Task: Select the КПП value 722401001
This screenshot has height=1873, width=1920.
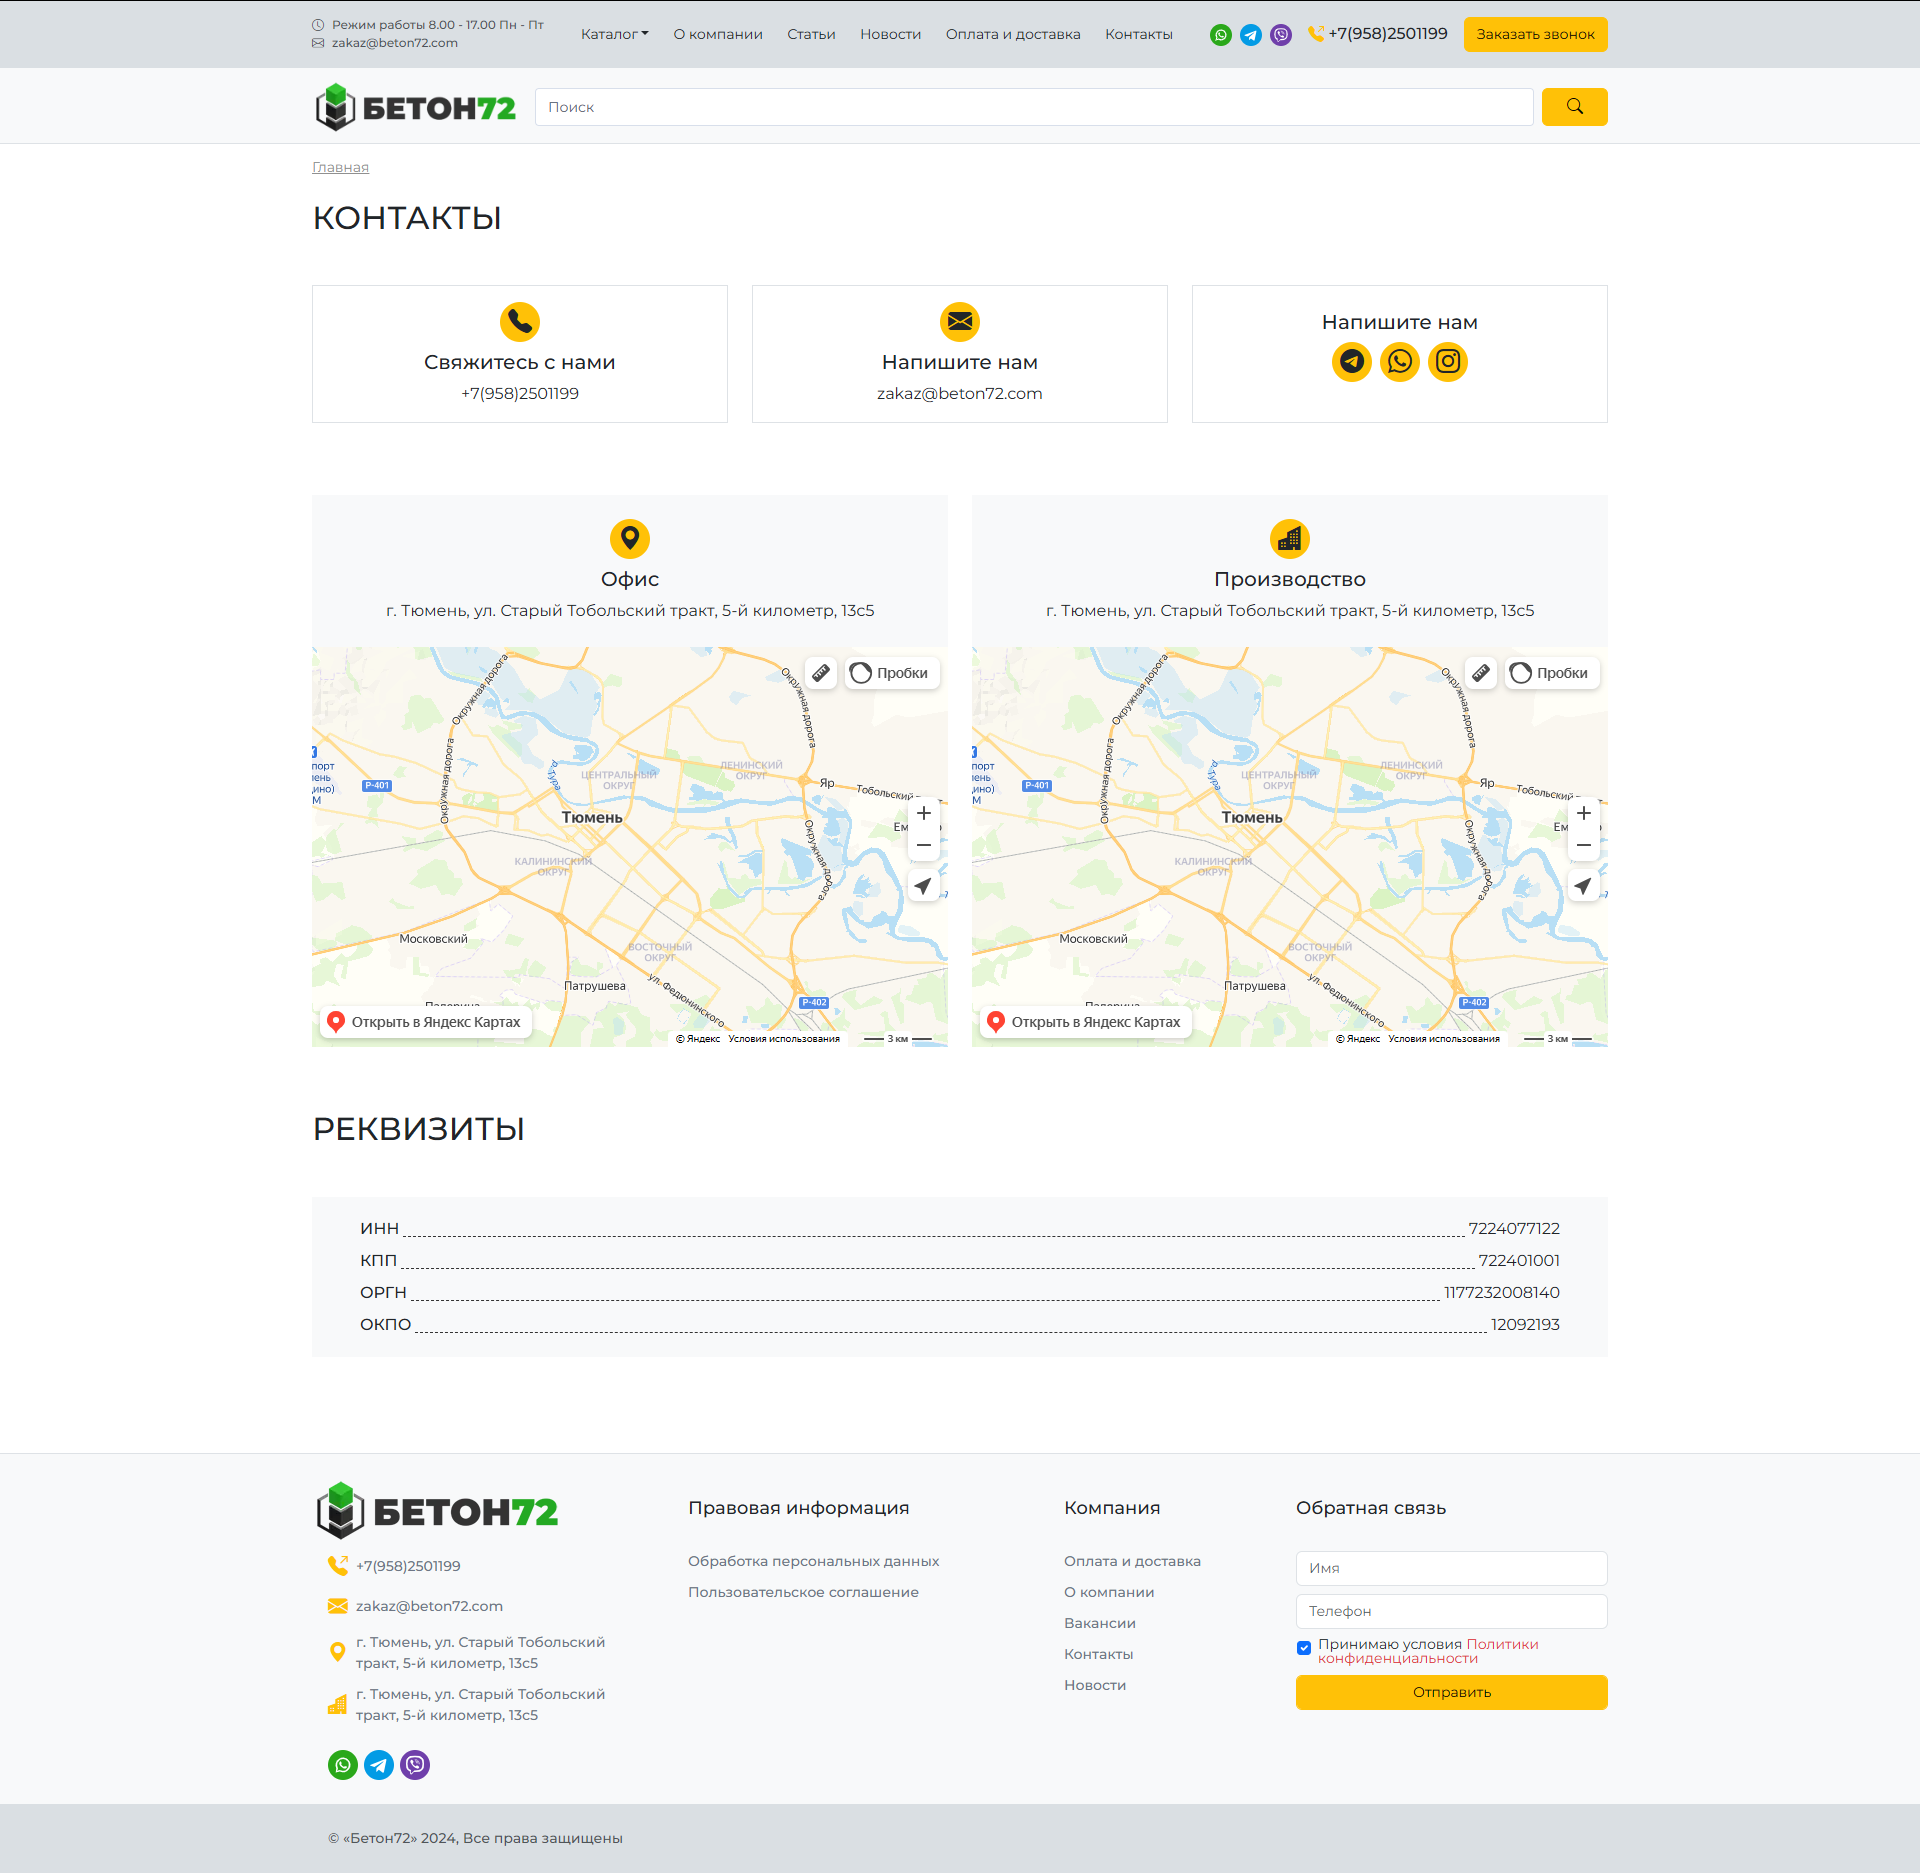Action: (1519, 1260)
